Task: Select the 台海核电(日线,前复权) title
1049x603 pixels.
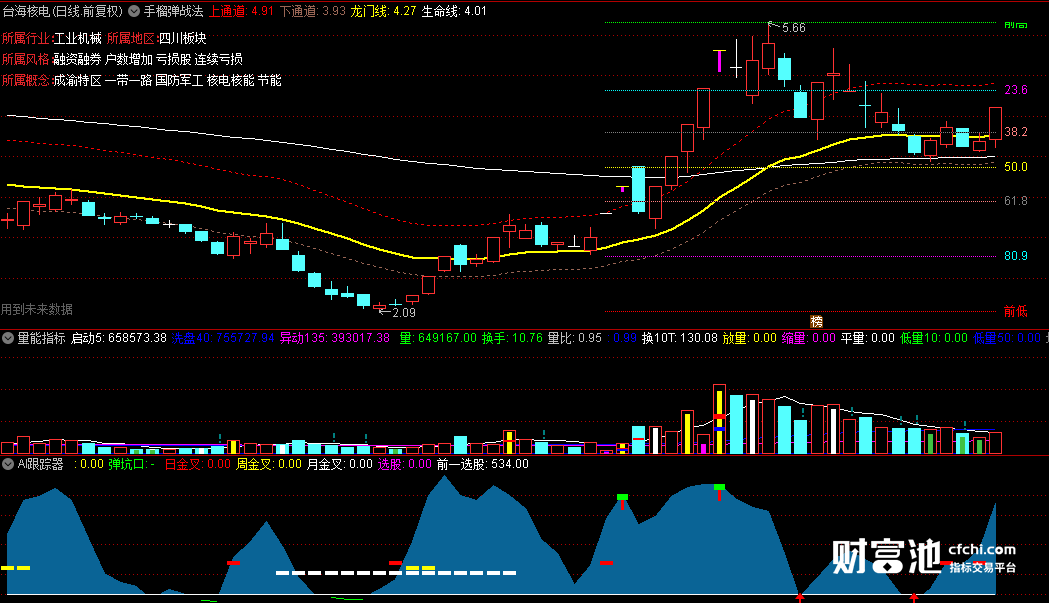Action: (x=63, y=11)
